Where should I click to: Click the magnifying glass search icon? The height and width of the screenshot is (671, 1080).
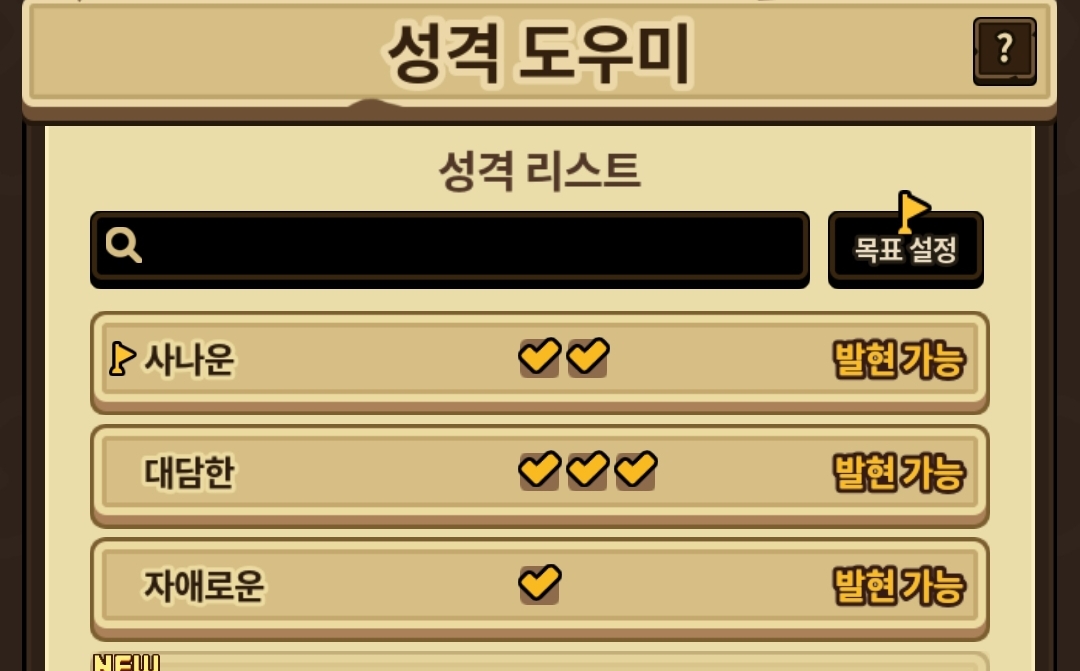124,245
